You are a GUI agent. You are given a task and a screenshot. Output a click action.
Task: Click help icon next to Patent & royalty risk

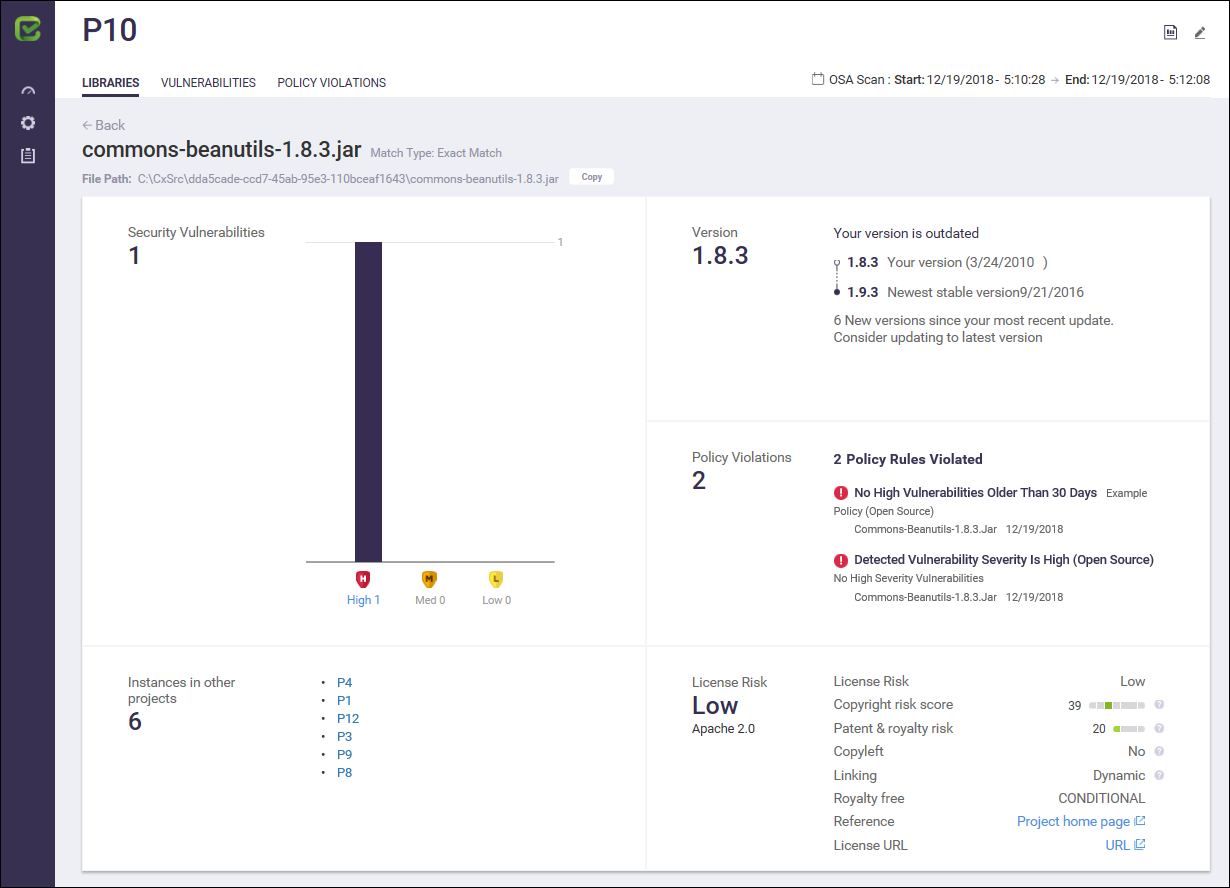point(1159,729)
